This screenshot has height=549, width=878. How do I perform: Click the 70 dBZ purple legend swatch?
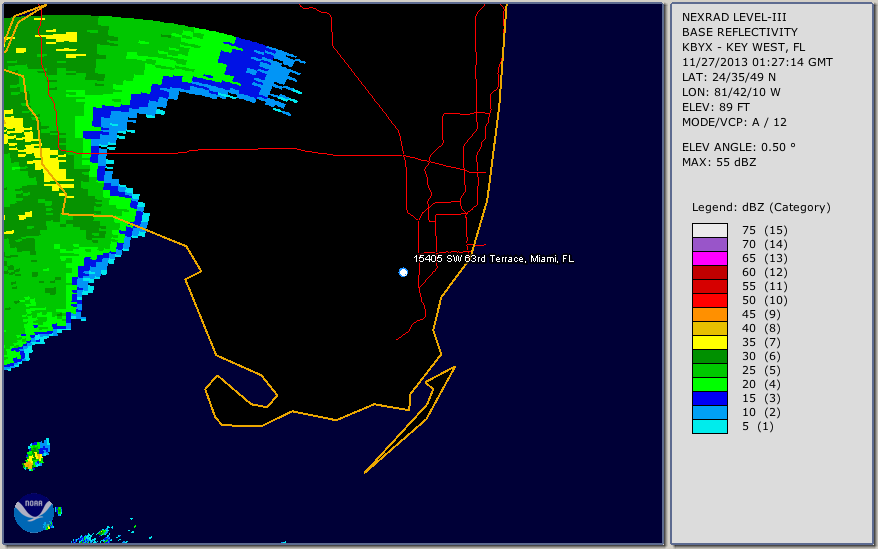coord(709,244)
